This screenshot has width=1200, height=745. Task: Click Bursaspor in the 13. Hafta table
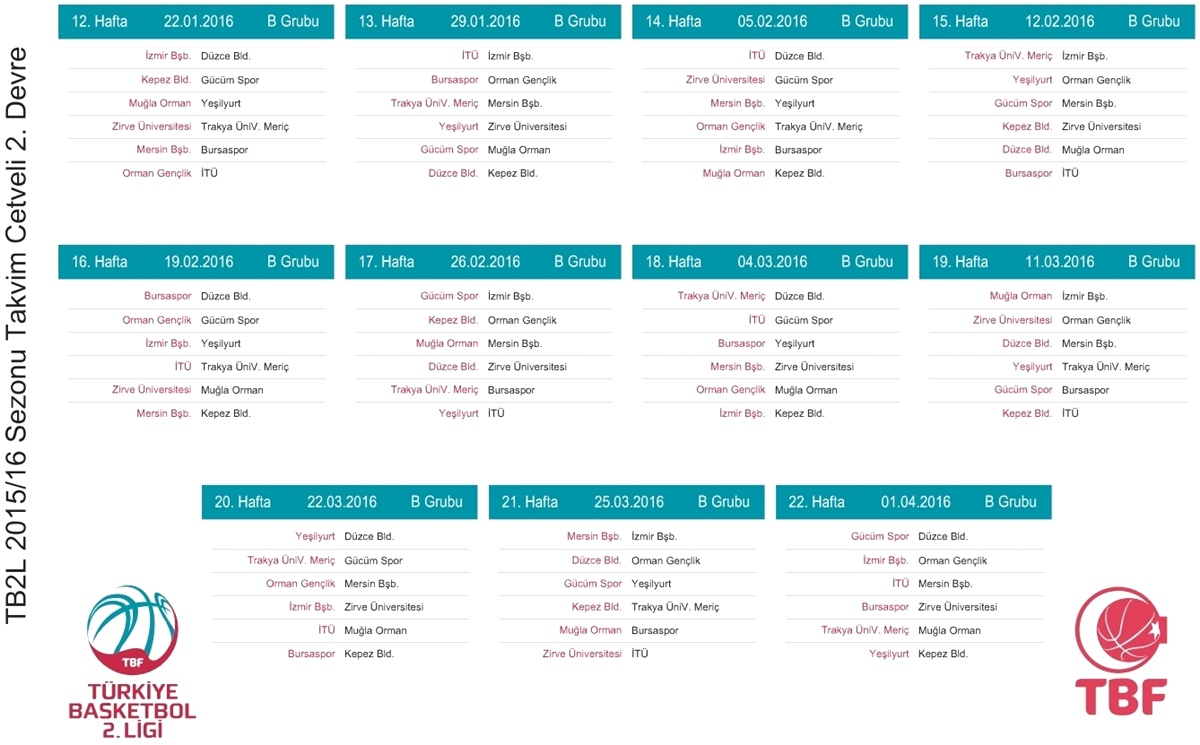click(x=454, y=80)
